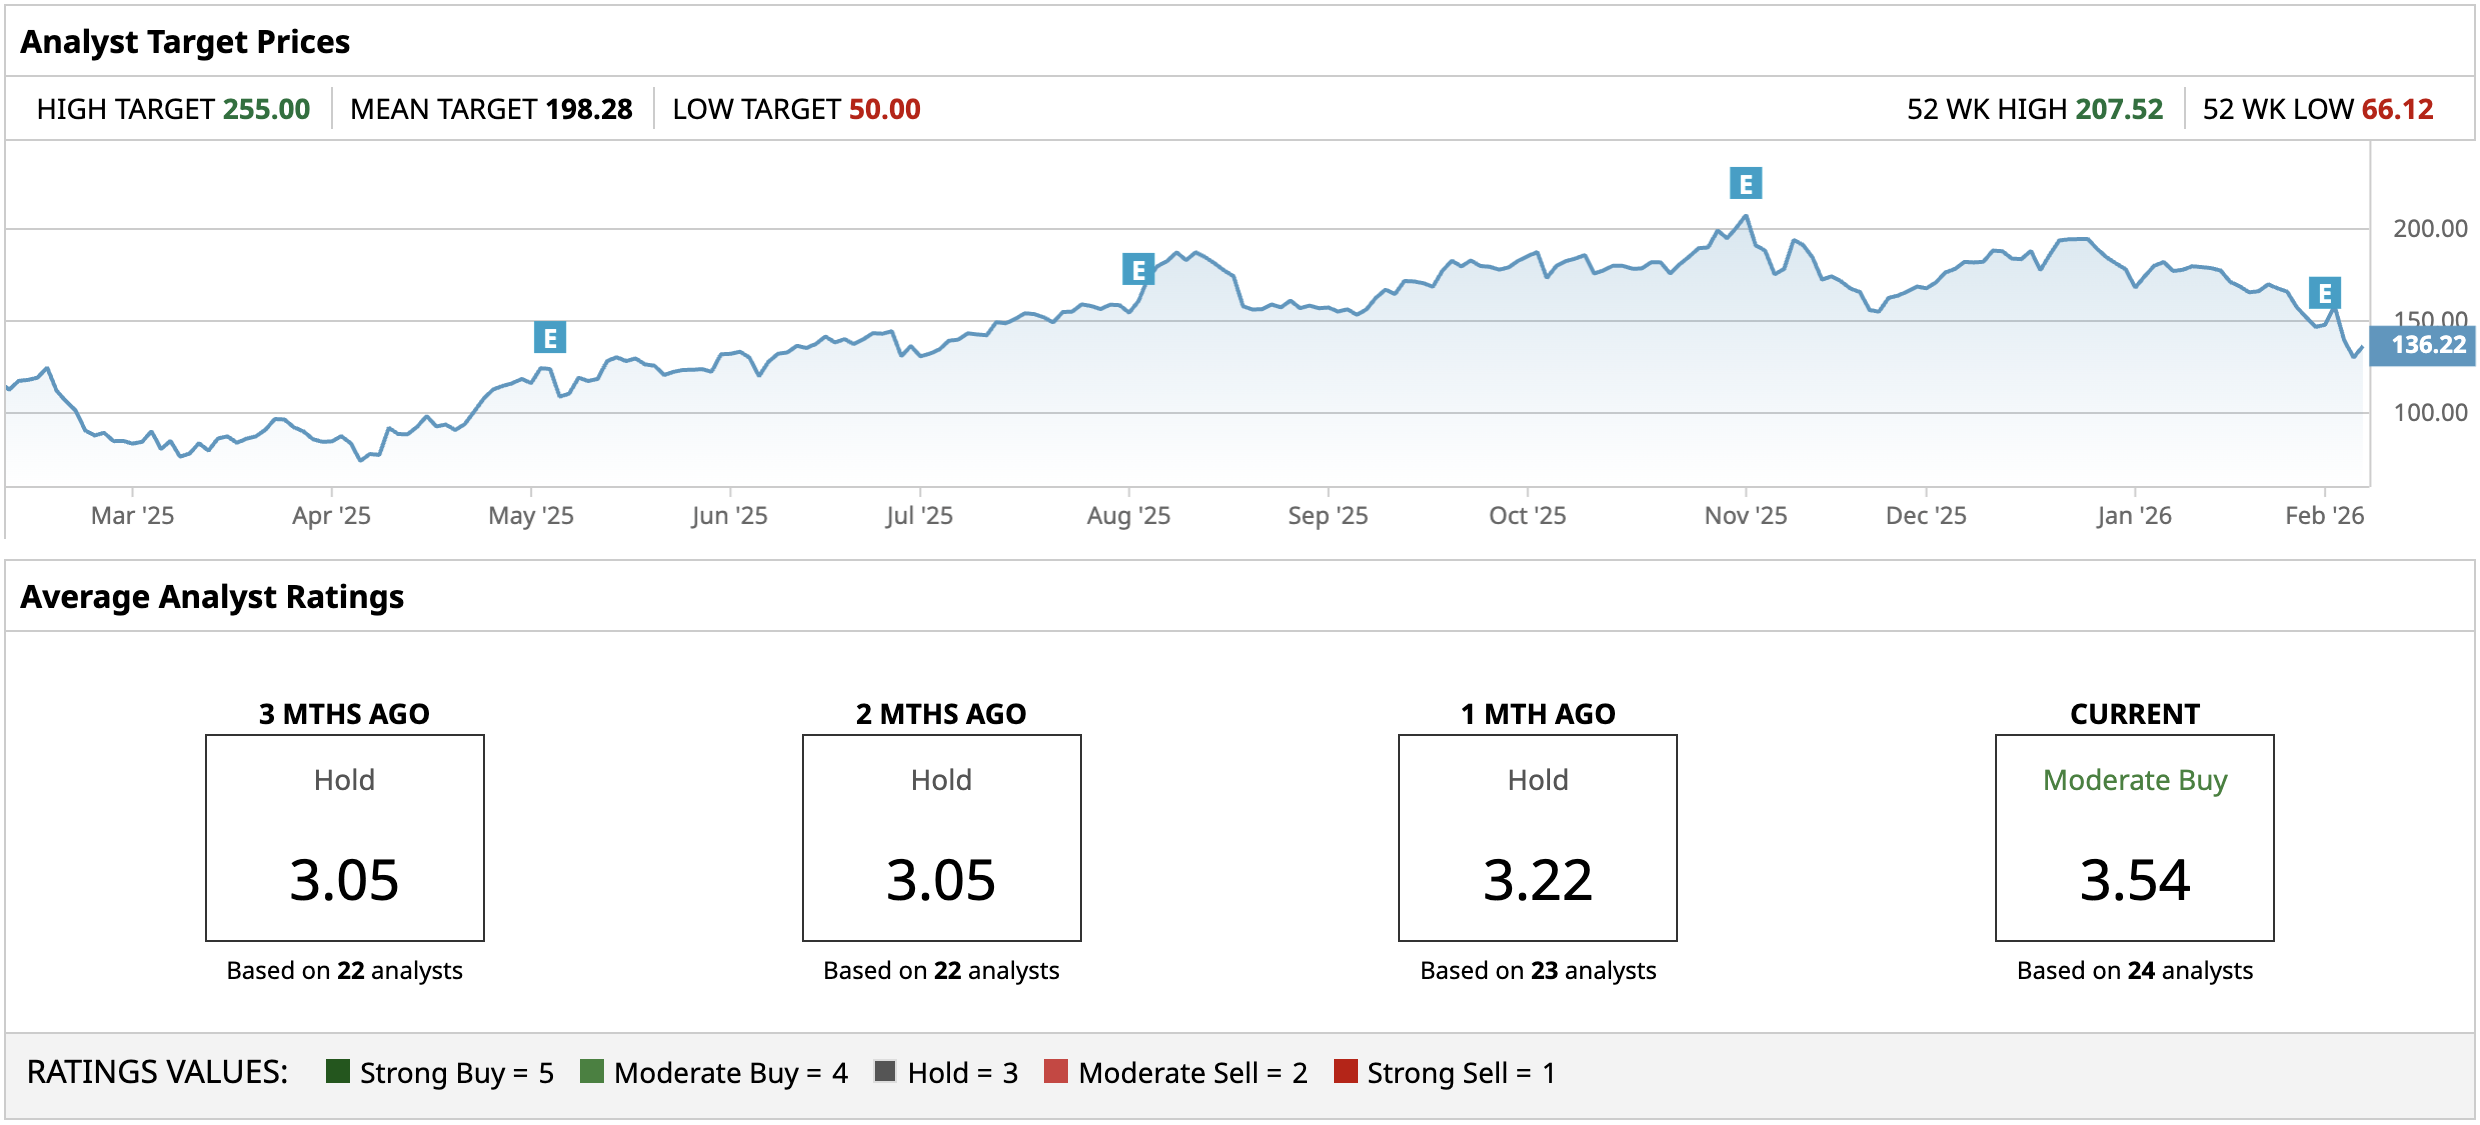
Task: Click the Nov '25 earnings E marker
Action: tap(1746, 184)
